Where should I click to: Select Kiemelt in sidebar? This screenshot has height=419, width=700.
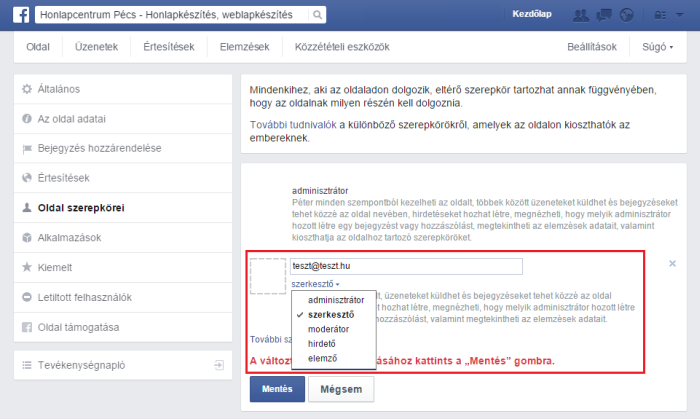(x=123, y=267)
